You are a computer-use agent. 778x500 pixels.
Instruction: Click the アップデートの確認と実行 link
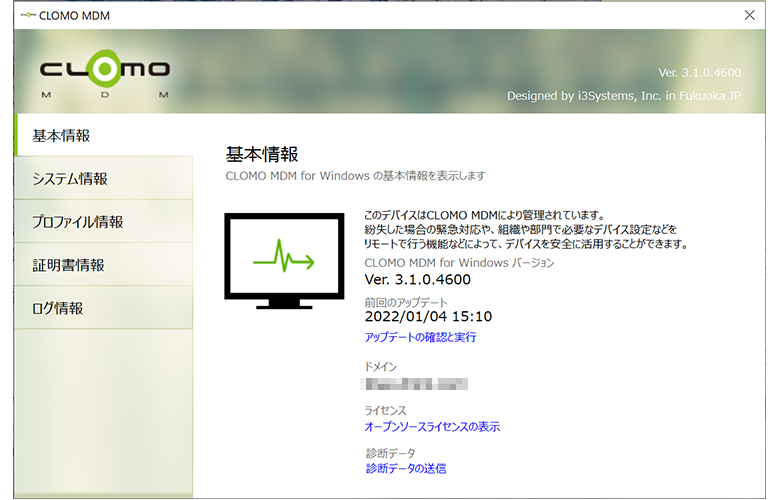tap(420, 337)
